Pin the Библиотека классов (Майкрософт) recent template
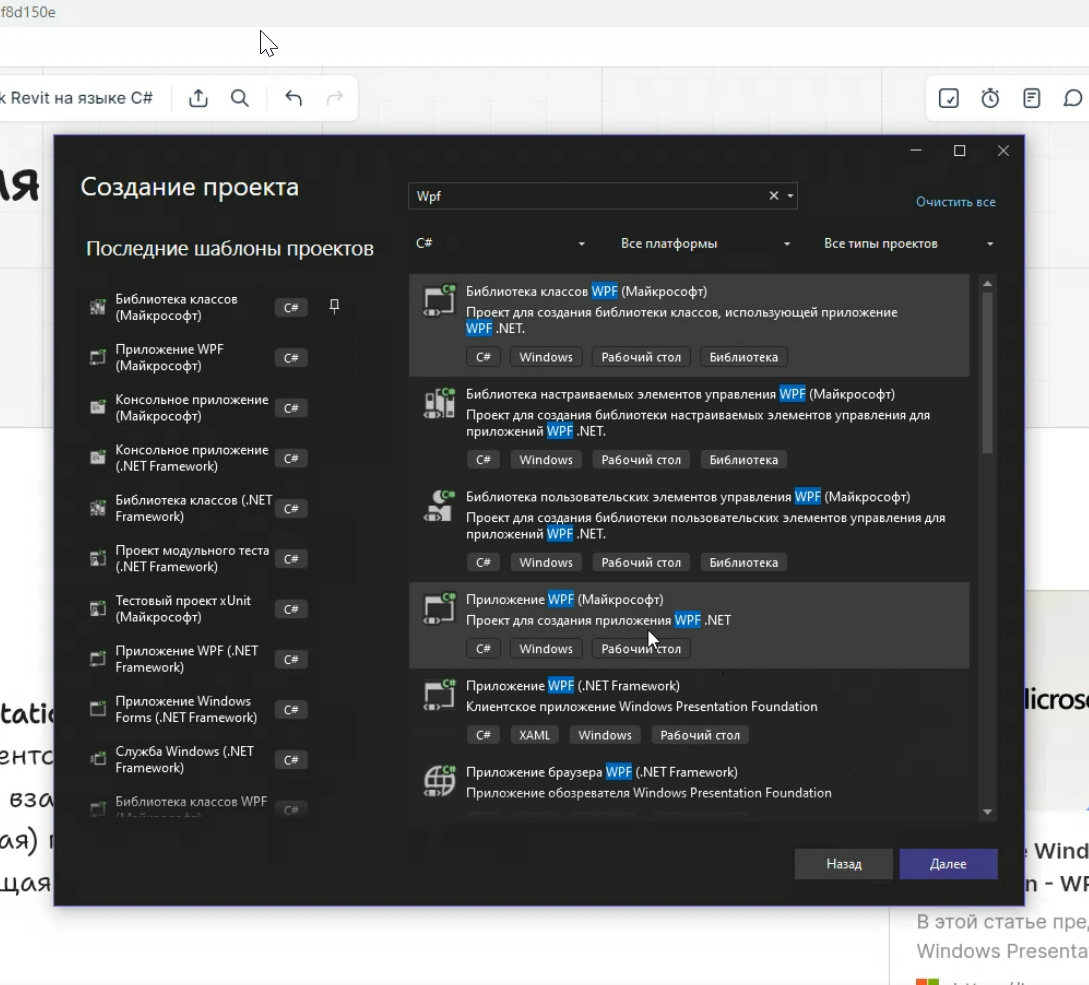The height and width of the screenshot is (985, 1089). point(334,306)
